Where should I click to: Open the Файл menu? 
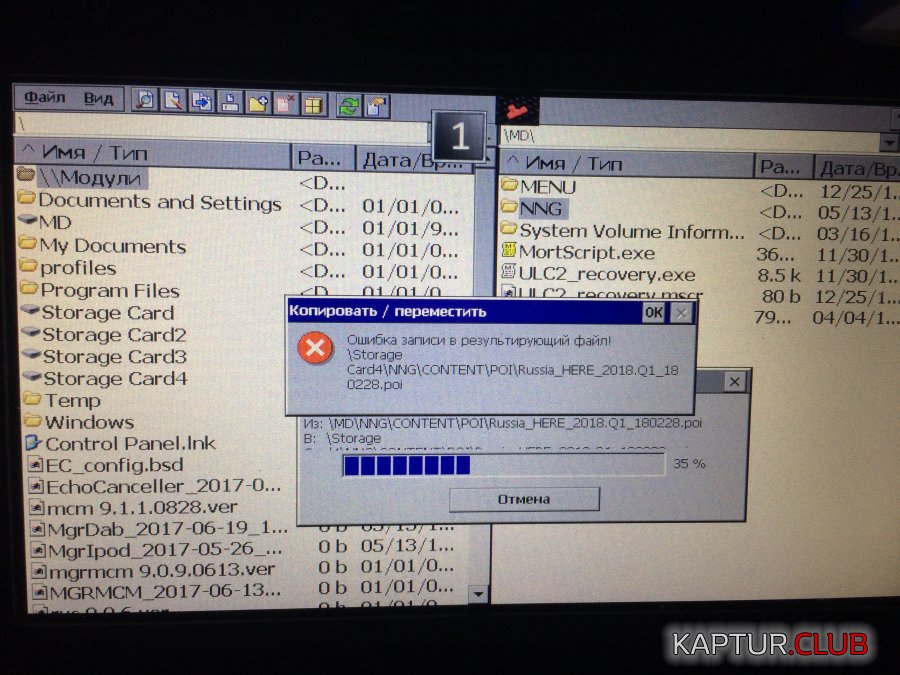[45, 98]
